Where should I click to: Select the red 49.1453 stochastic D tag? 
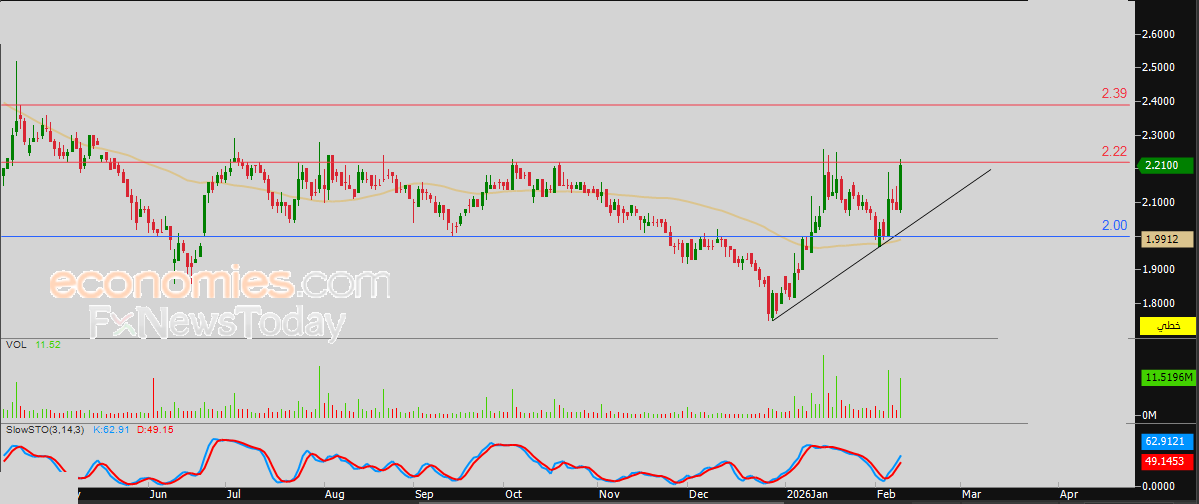click(1165, 461)
